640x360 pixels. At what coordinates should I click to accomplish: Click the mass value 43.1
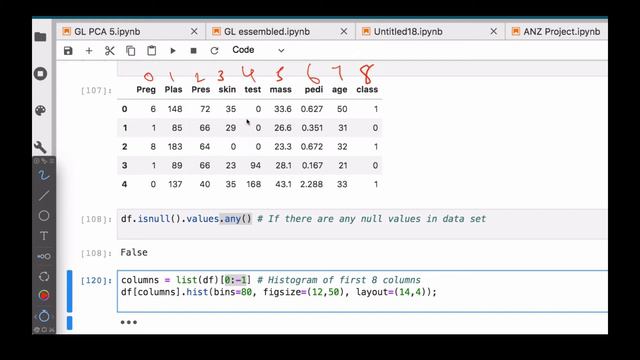[x=283, y=184]
